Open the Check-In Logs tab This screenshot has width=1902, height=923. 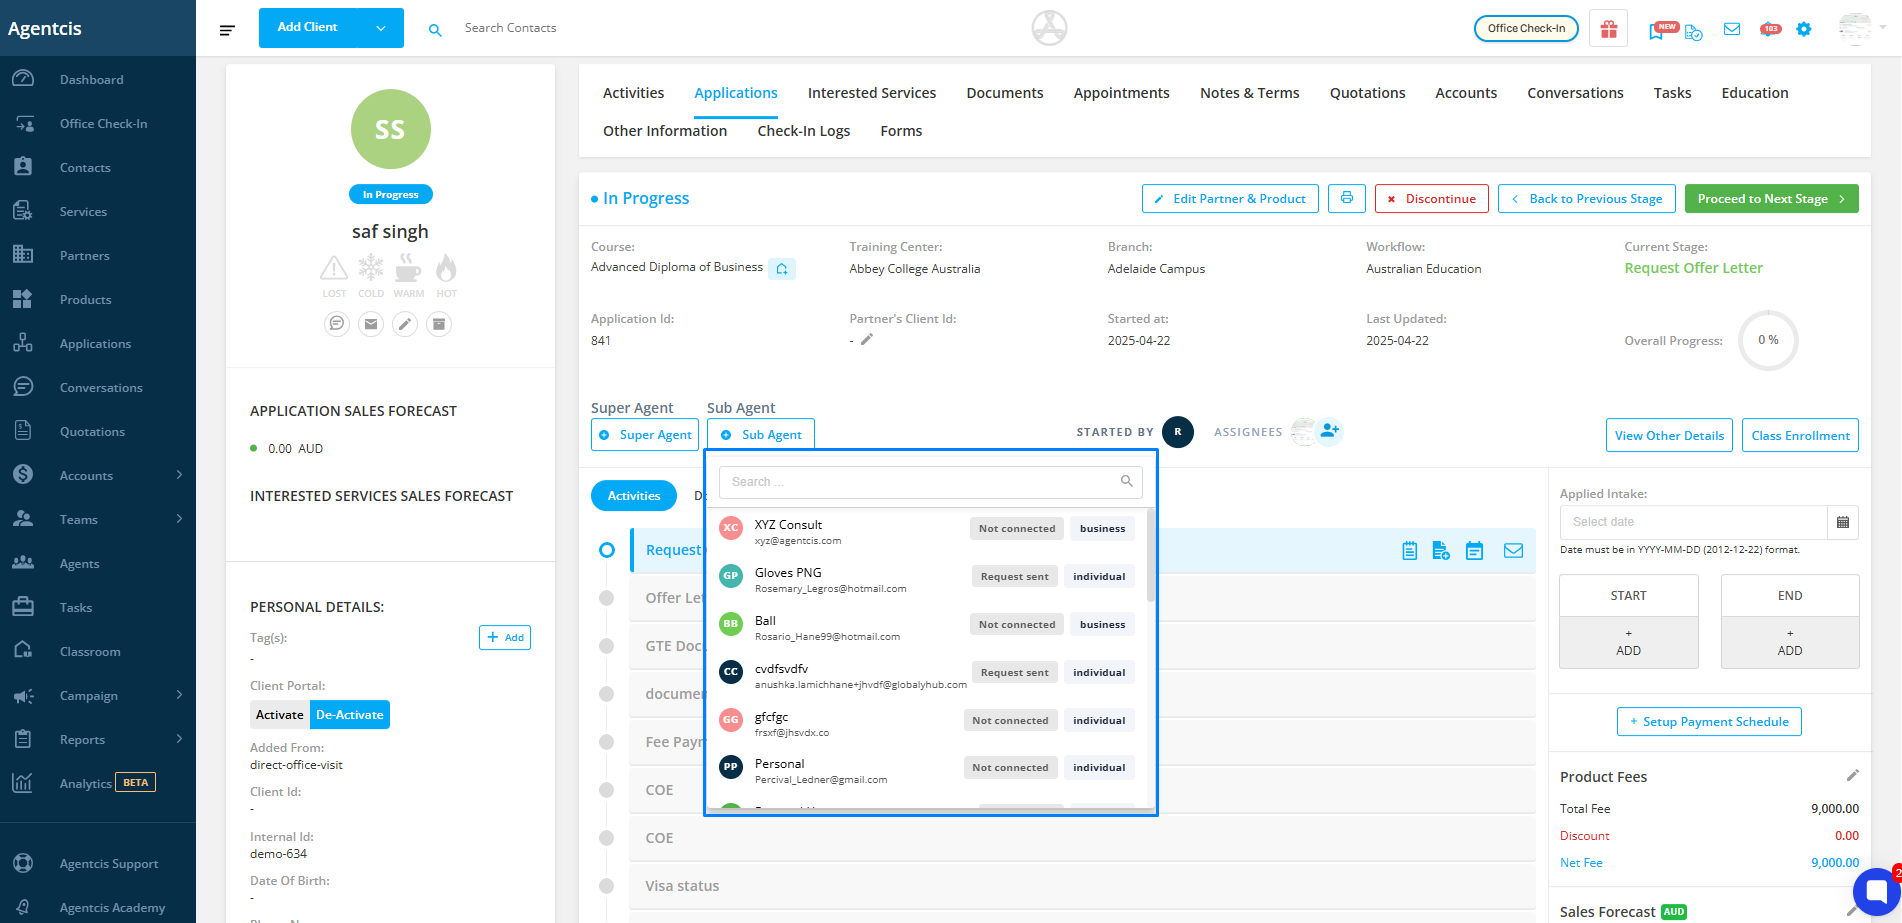click(x=804, y=131)
